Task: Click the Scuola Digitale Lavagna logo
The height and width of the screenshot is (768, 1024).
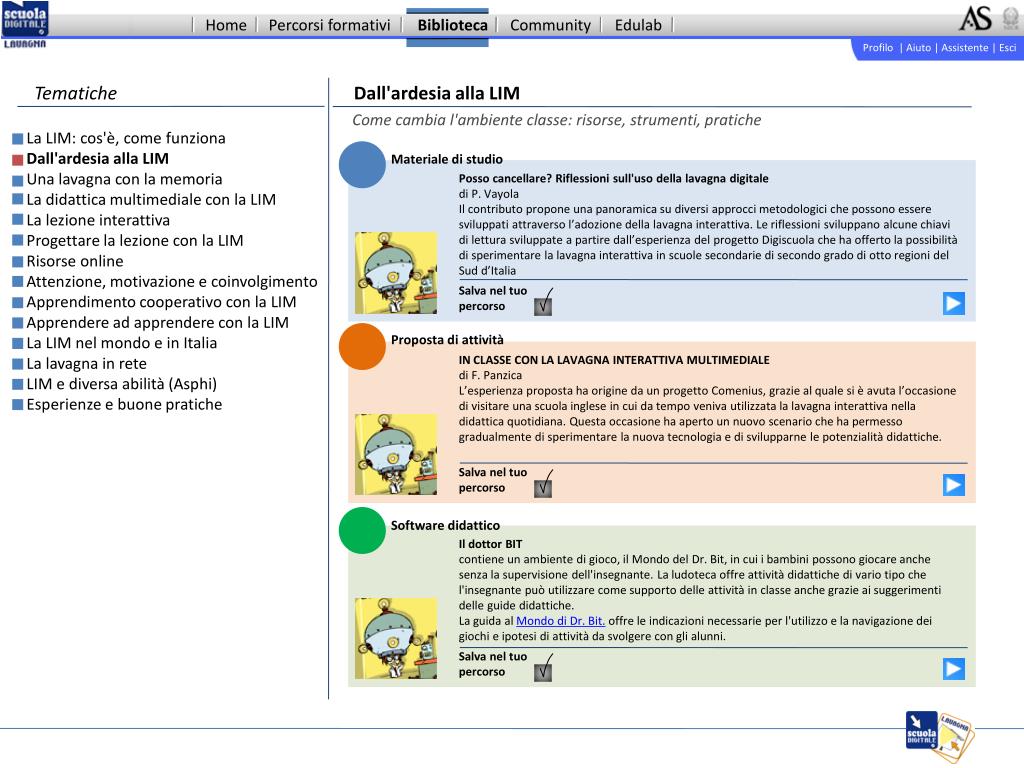Action: tap(25, 25)
